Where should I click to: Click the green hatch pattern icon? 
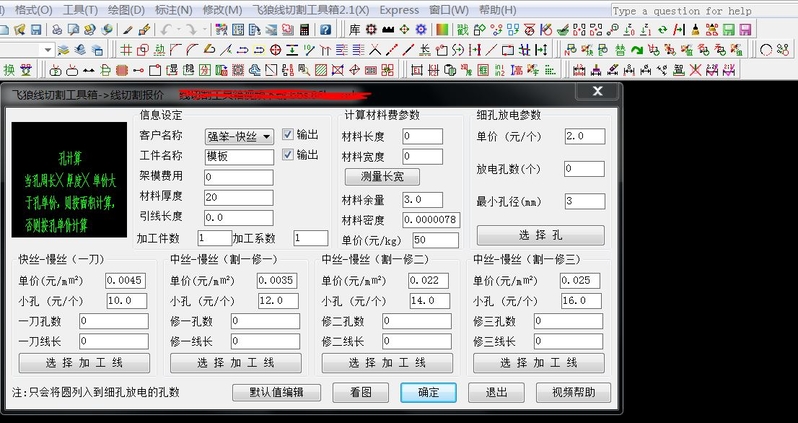[x=321, y=70]
